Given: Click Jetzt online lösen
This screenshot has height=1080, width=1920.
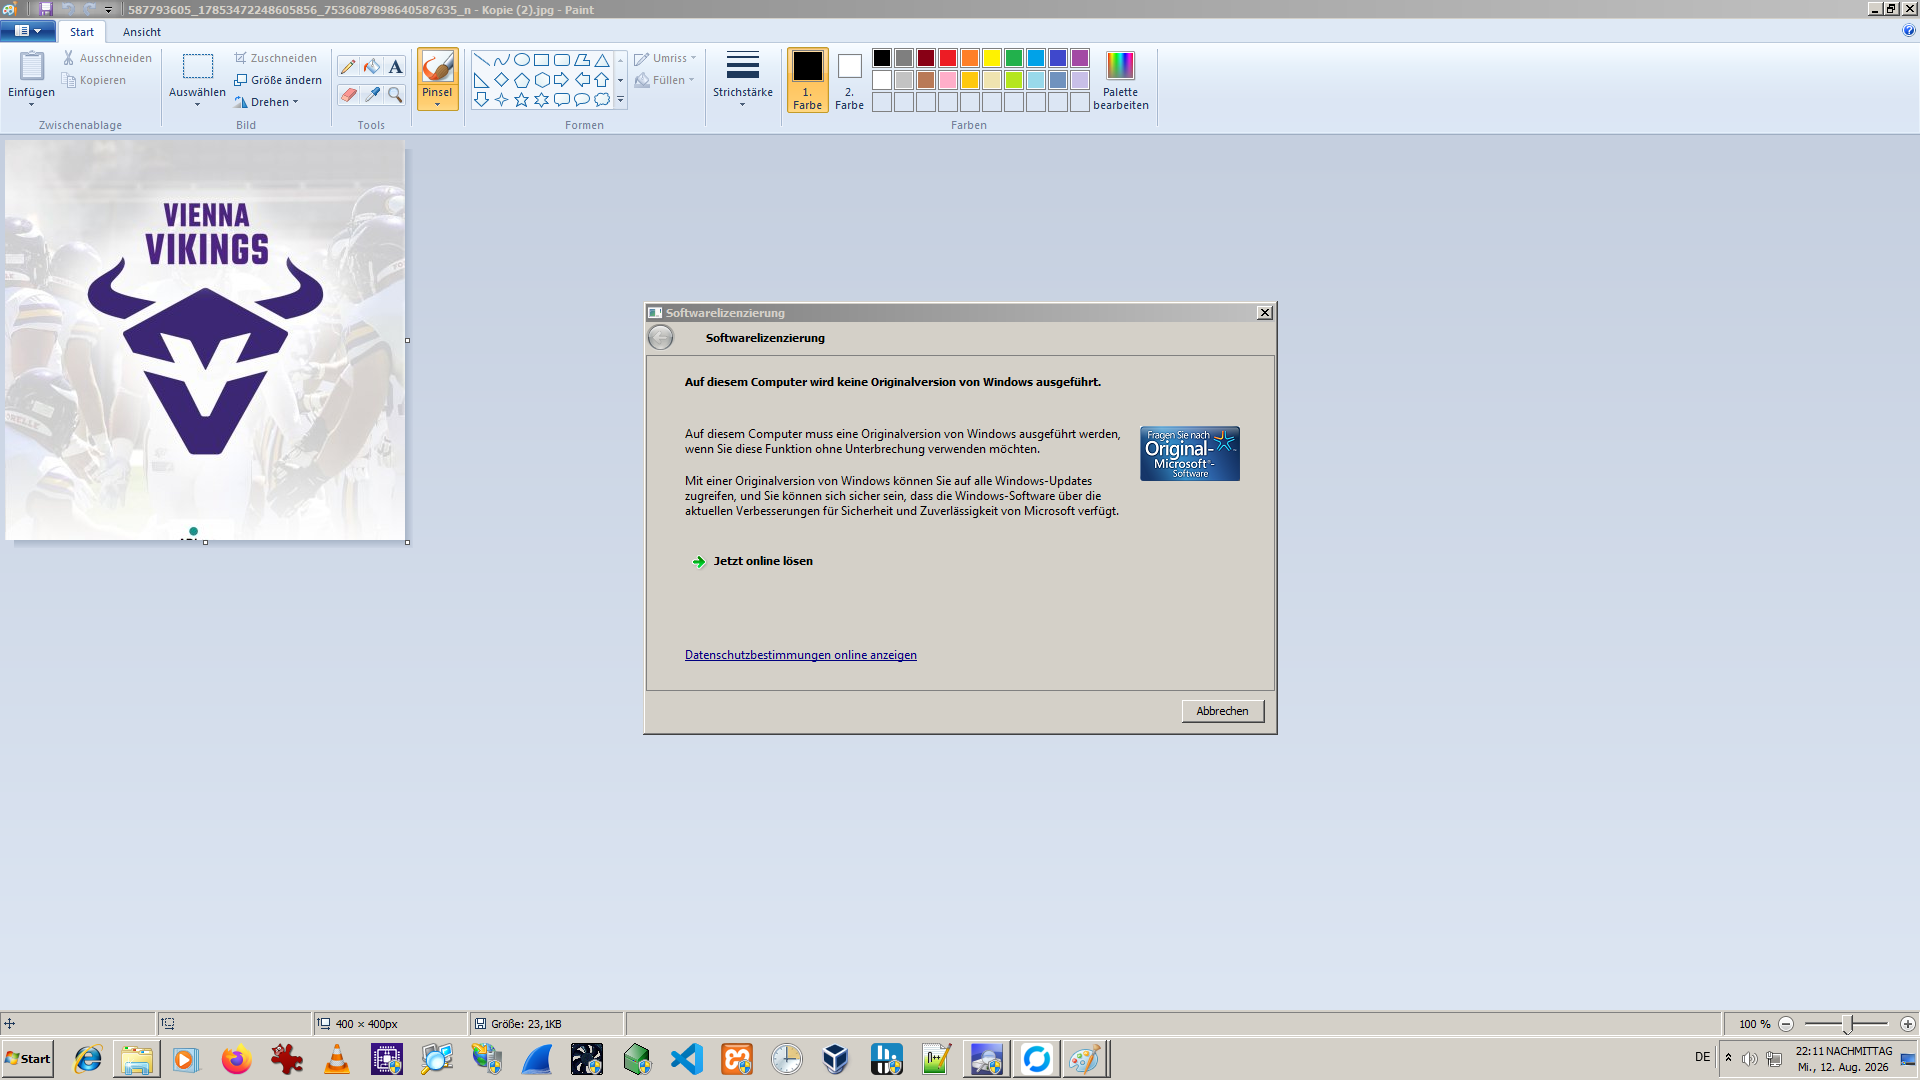Looking at the screenshot, I should [763, 561].
